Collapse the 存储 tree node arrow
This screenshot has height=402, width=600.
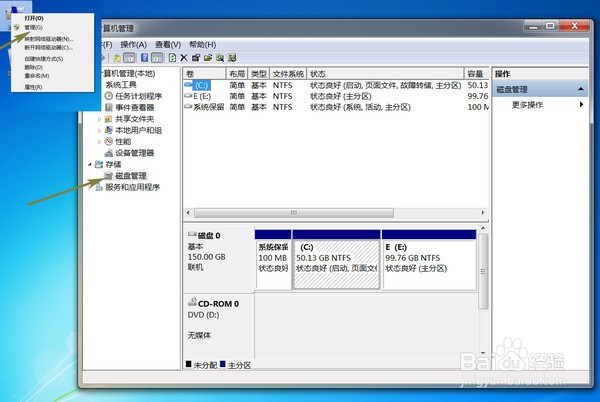[90, 164]
